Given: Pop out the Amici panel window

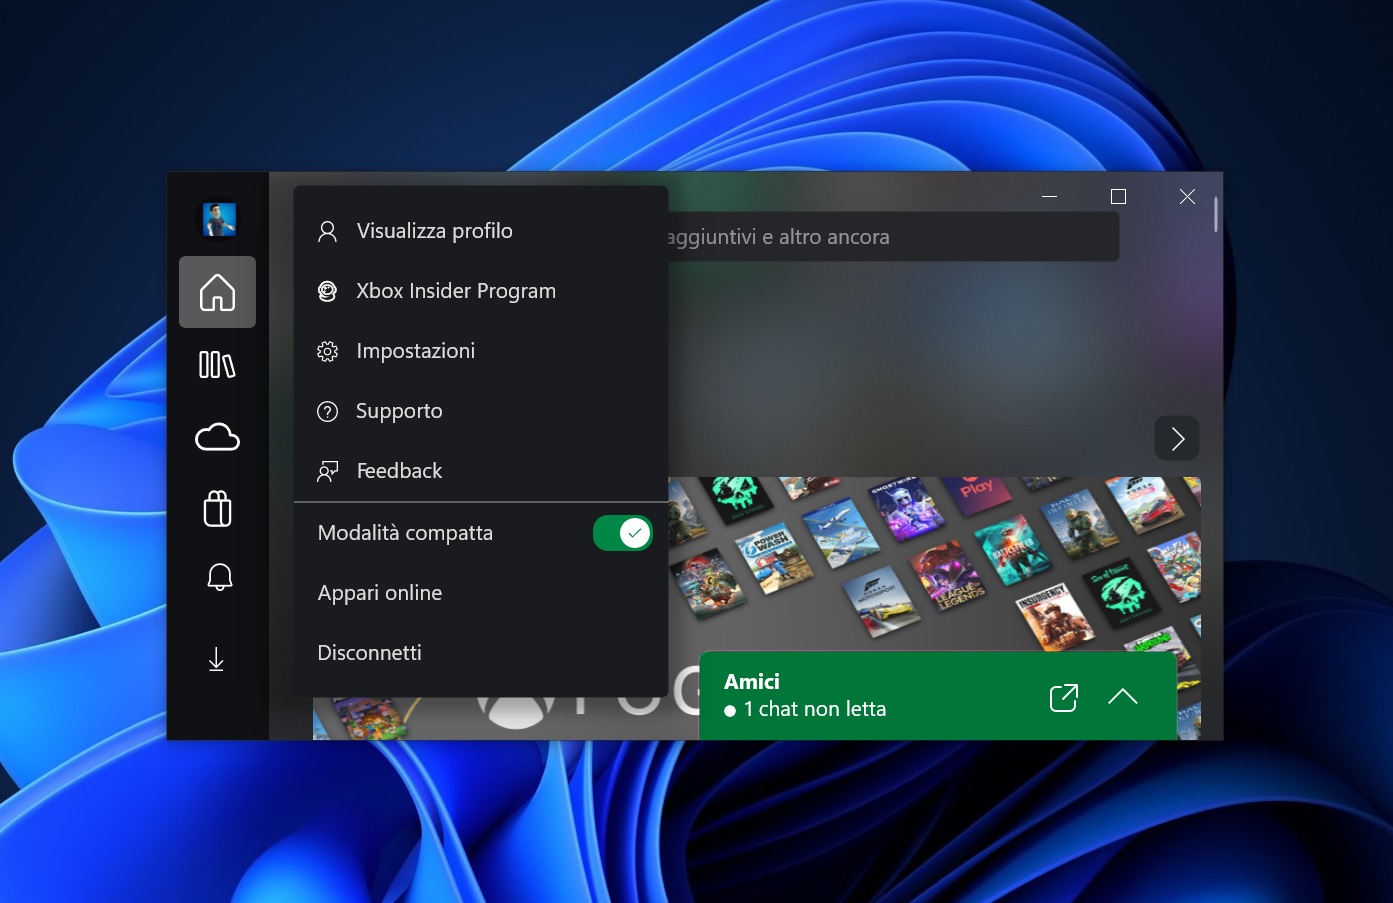Looking at the screenshot, I should (1064, 697).
